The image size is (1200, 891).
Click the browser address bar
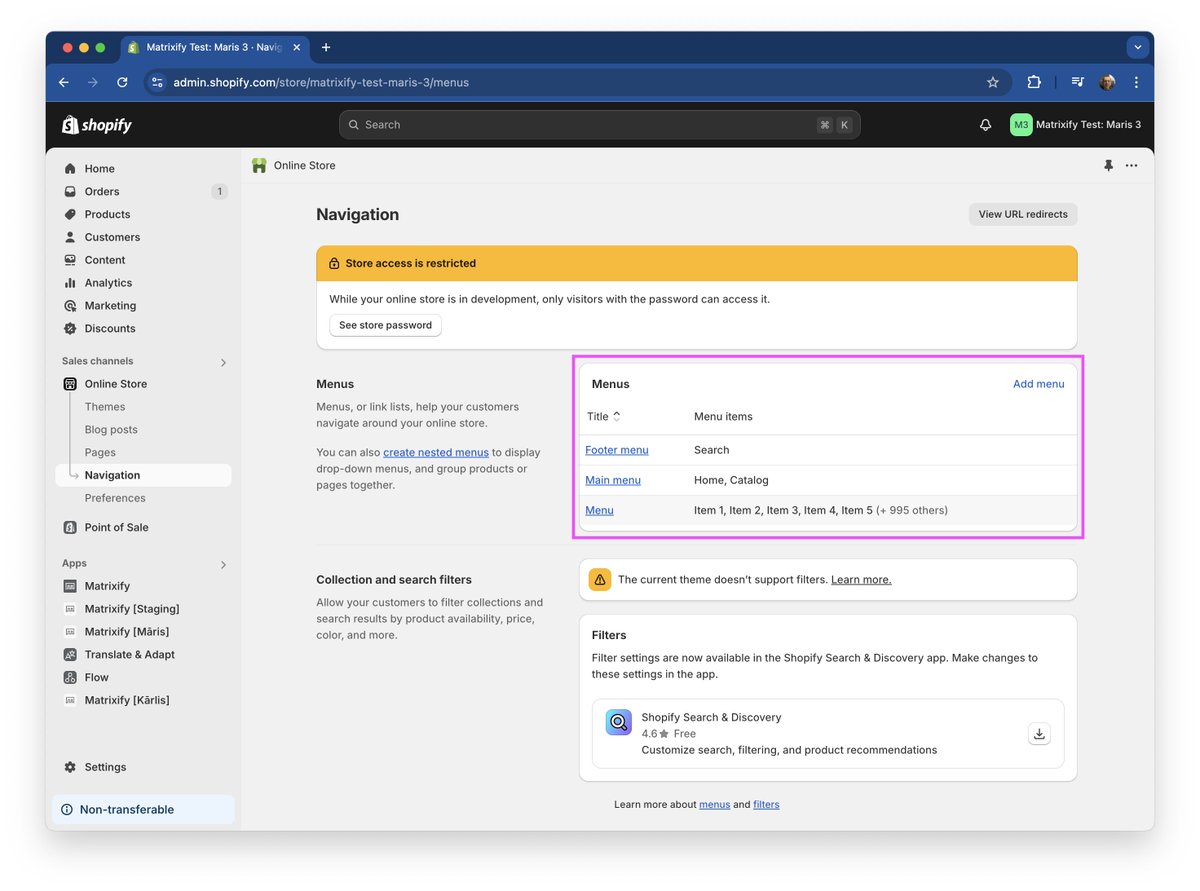tap(577, 83)
